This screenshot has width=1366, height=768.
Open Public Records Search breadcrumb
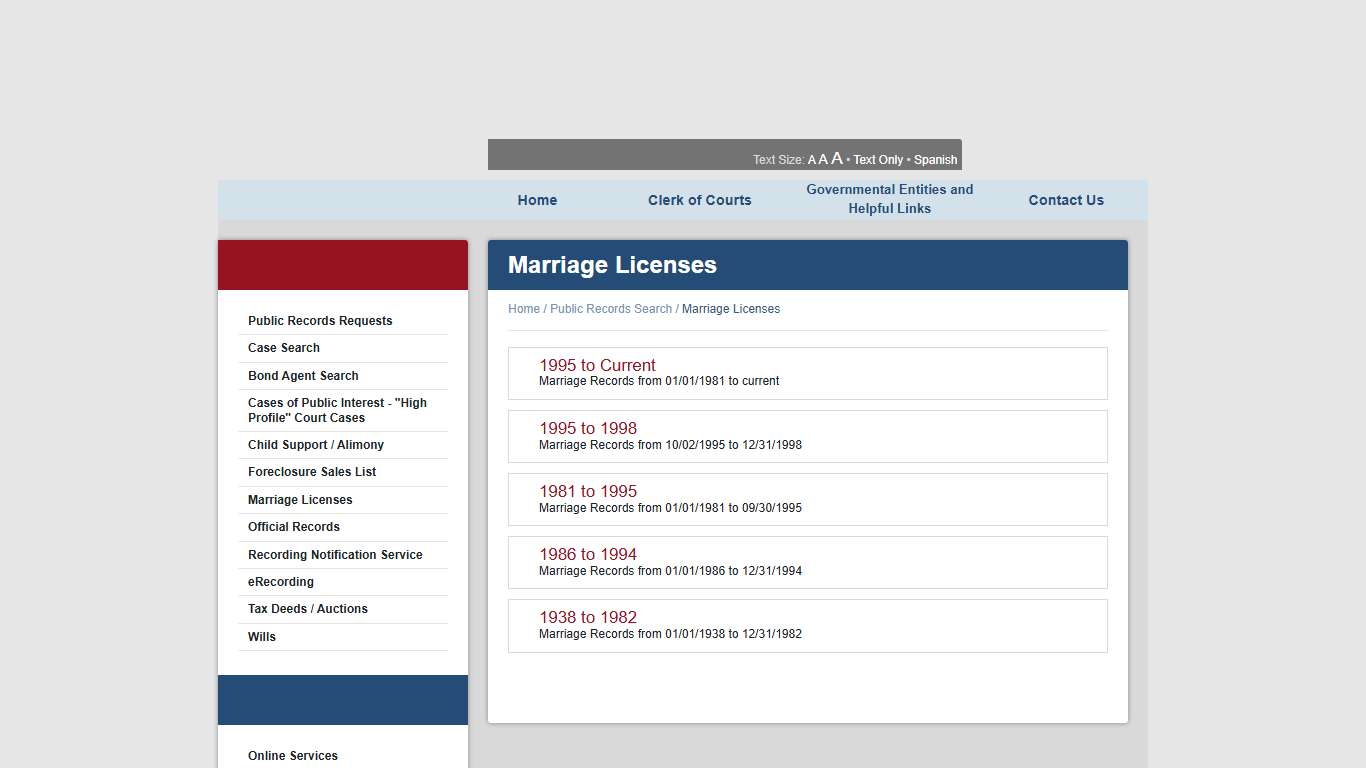tap(612, 308)
